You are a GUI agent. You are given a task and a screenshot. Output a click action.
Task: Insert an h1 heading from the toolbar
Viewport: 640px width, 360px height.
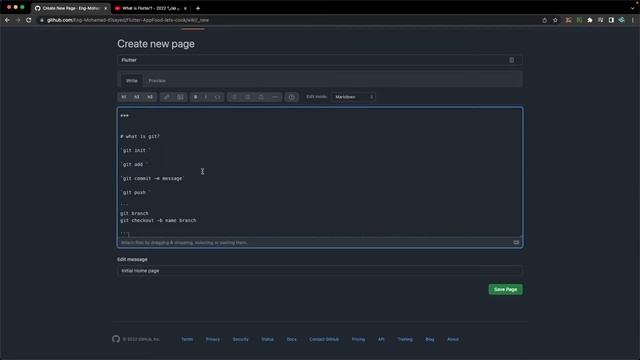point(124,97)
